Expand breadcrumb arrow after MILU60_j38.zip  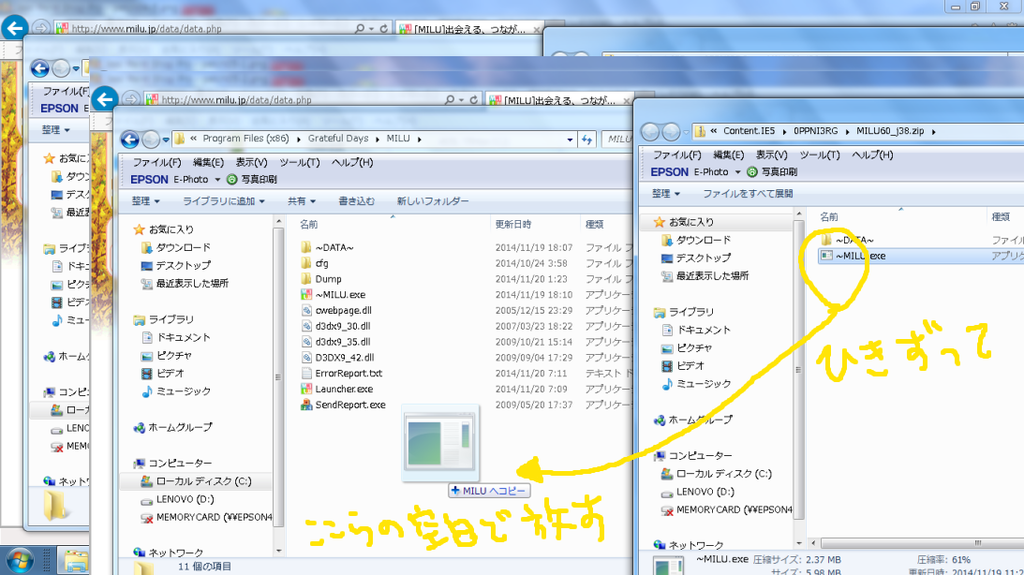click(x=934, y=131)
